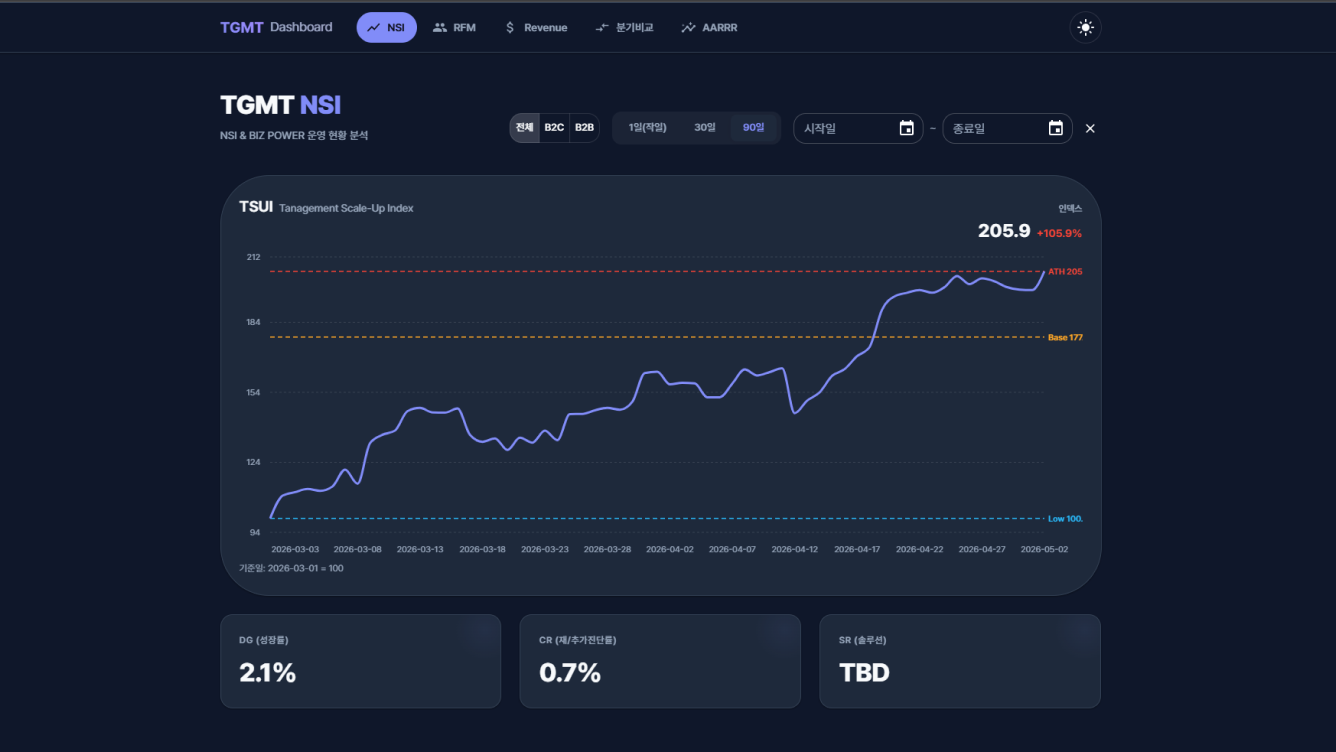Go to the Revenue tab
Screen dimensions: 1336x752
pos(535,28)
